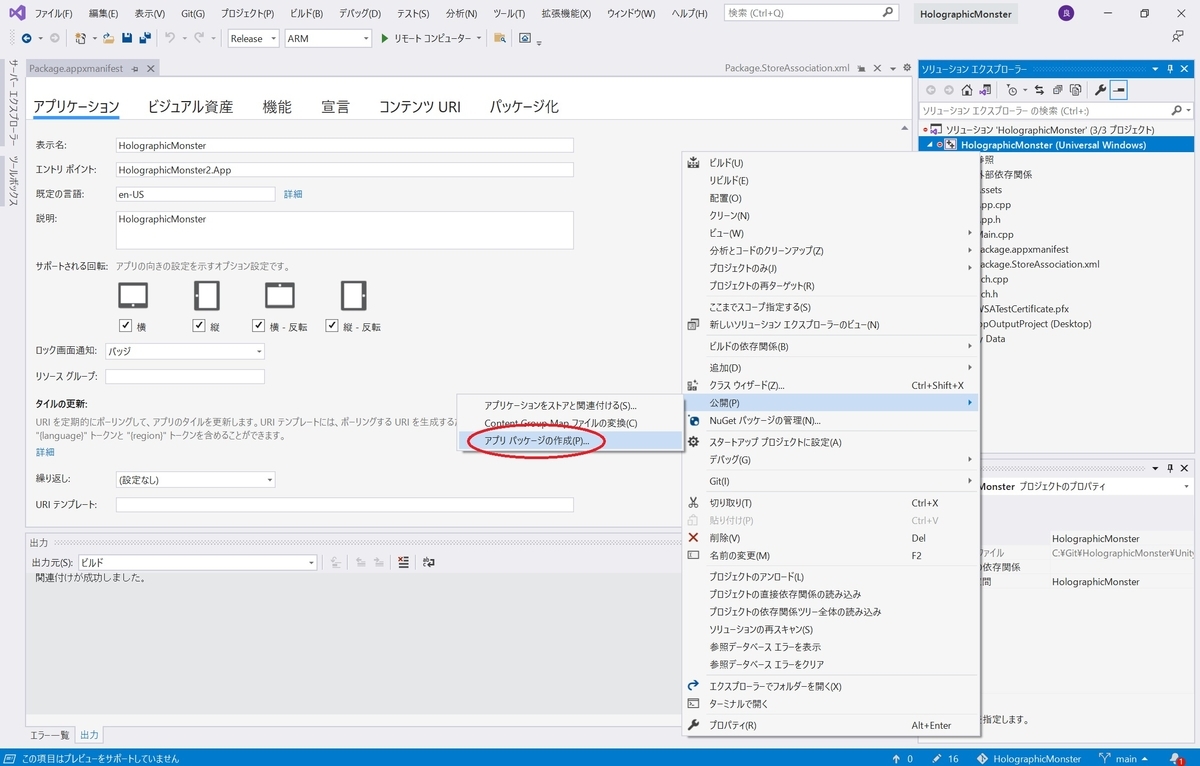Close the Package.appxmanifest tab
Image resolution: width=1200 pixels, height=766 pixels.
150,68
